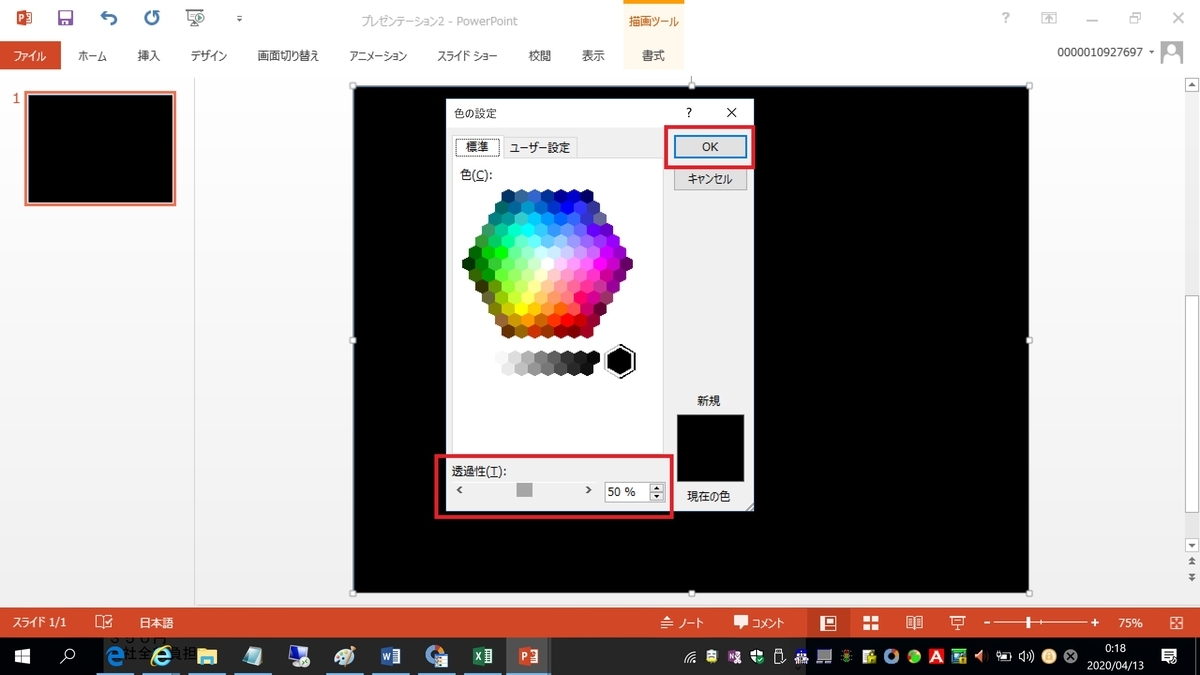Switch to the 標準 tab in color dialog
Image resolution: width=1200 pixels, height=675 pixels.
[477, 147]
